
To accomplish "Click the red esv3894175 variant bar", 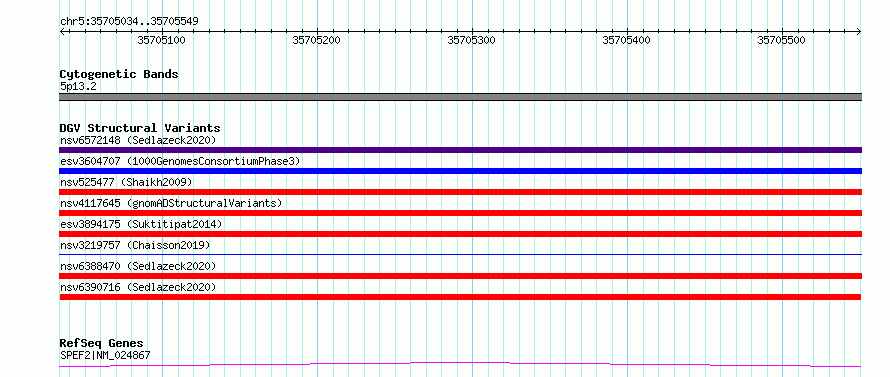I will point(460,234).
